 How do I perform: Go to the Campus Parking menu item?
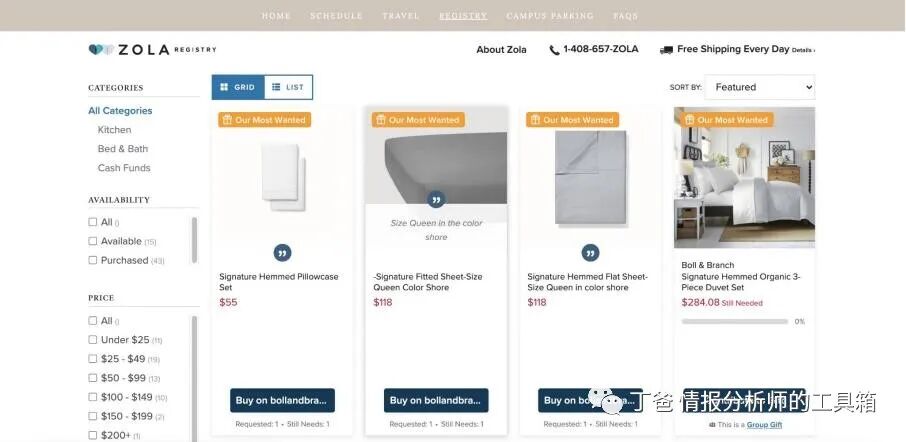550,16
